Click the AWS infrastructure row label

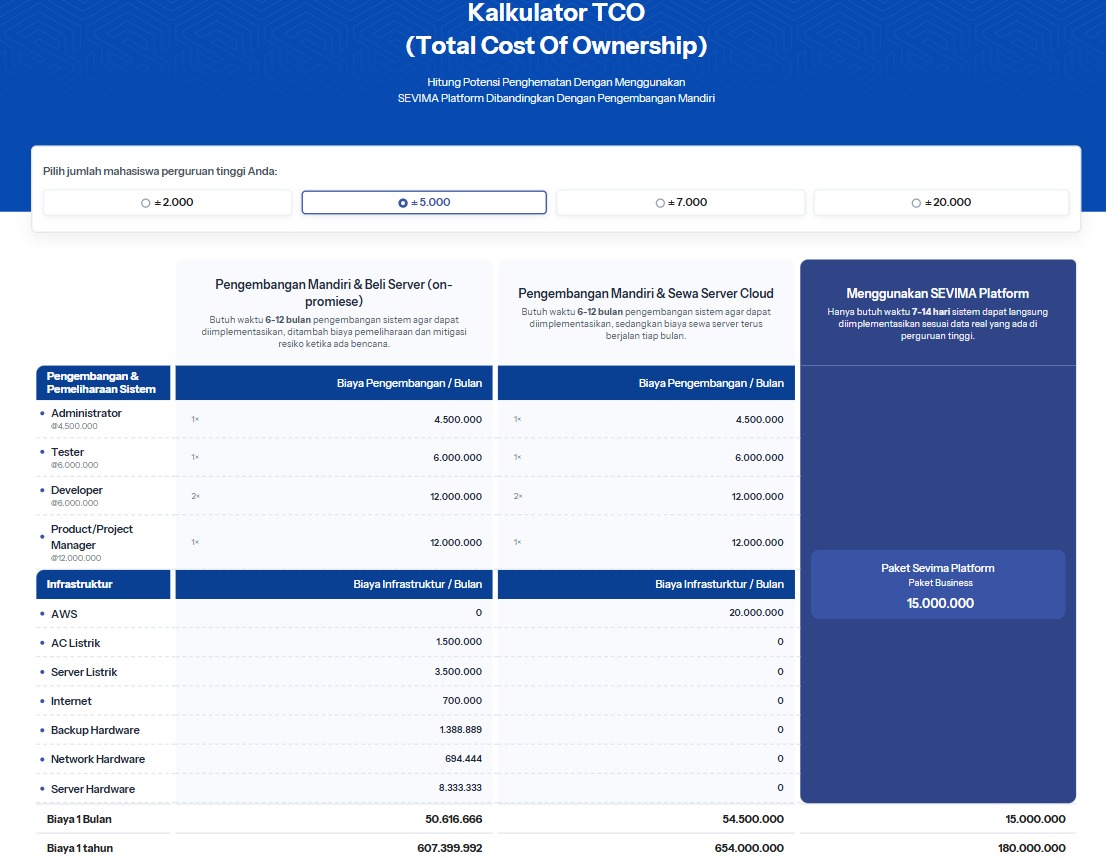[64, 614]
